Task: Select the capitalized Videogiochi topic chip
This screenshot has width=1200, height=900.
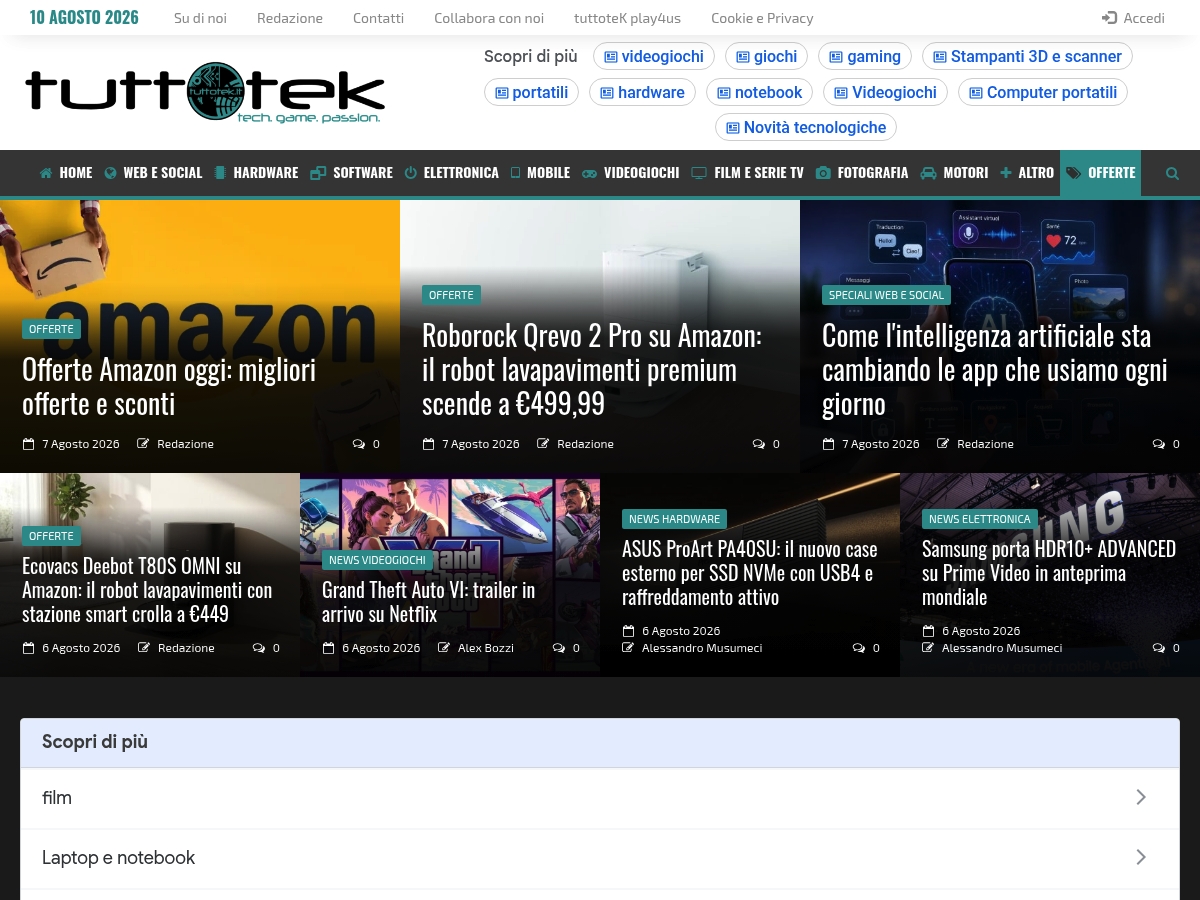Action: [x=885, y=92]
